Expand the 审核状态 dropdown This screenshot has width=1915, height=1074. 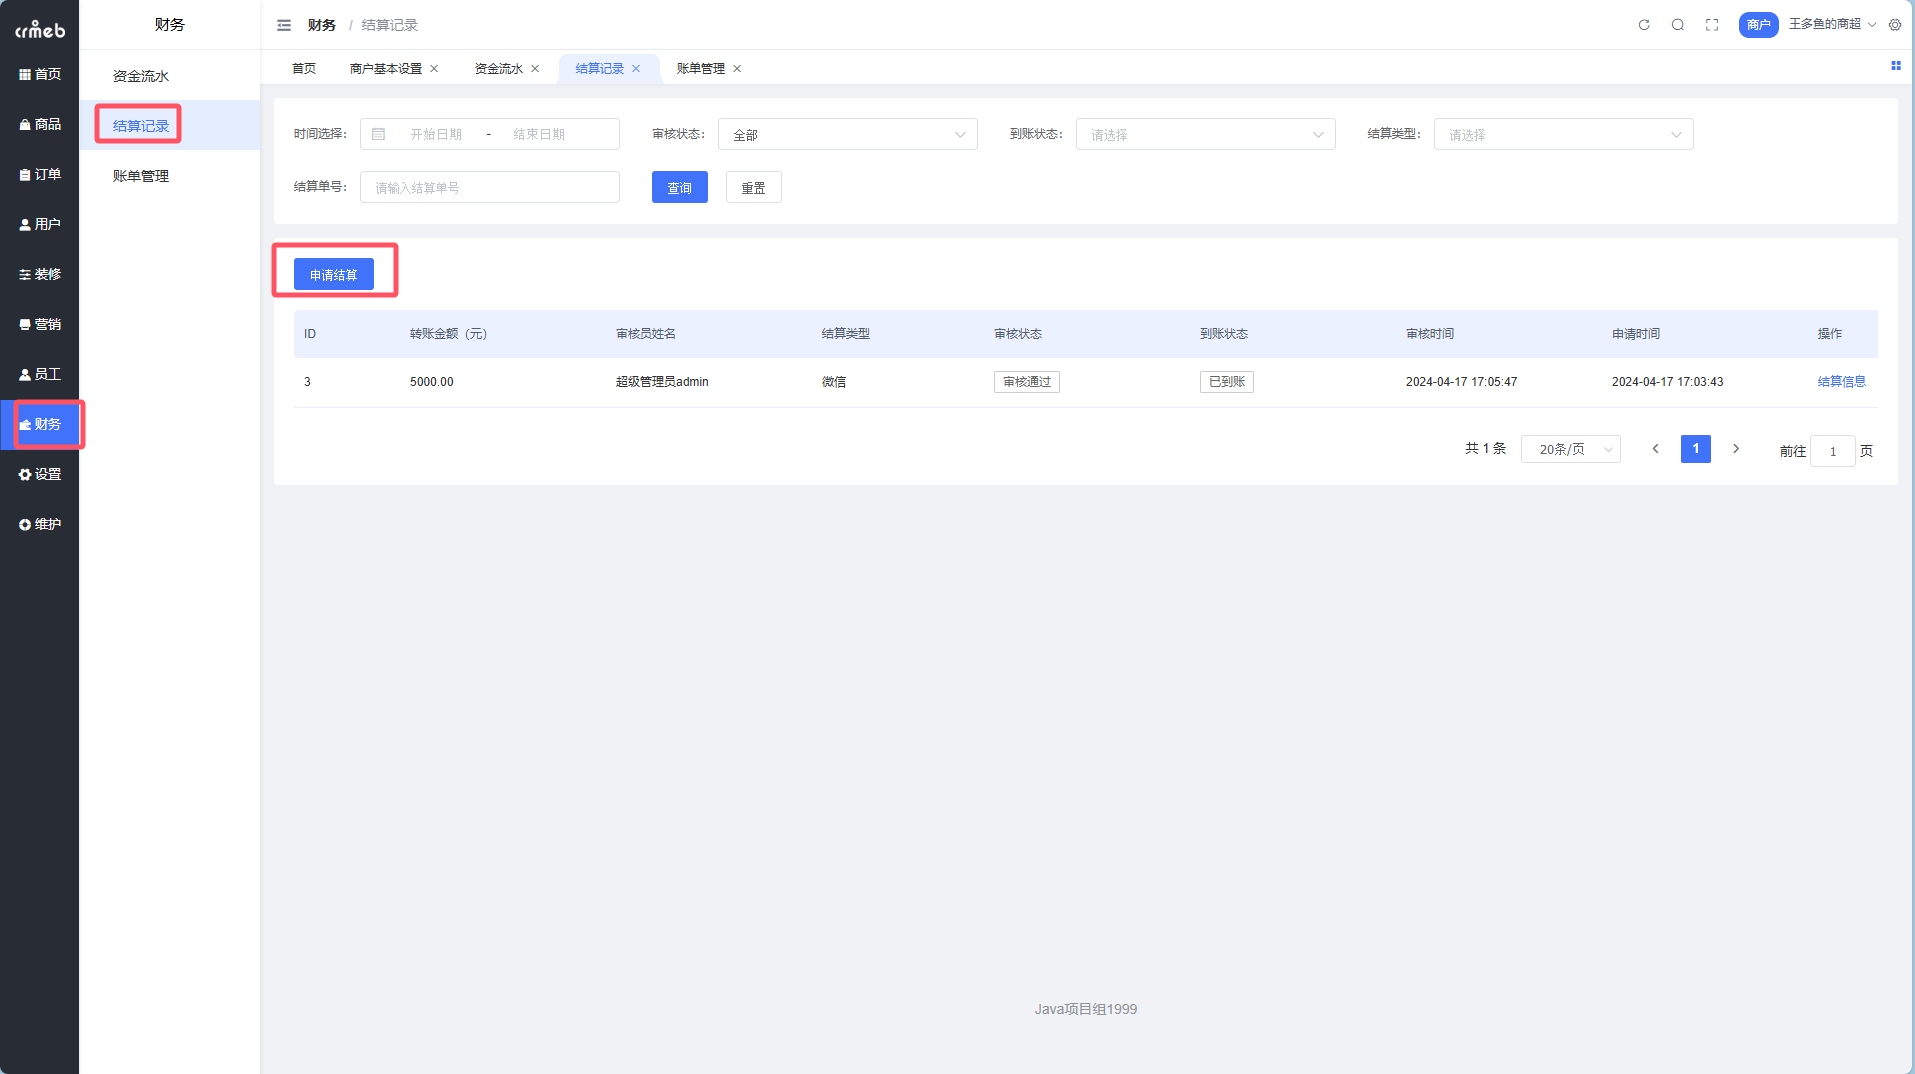tap(847, 135)
